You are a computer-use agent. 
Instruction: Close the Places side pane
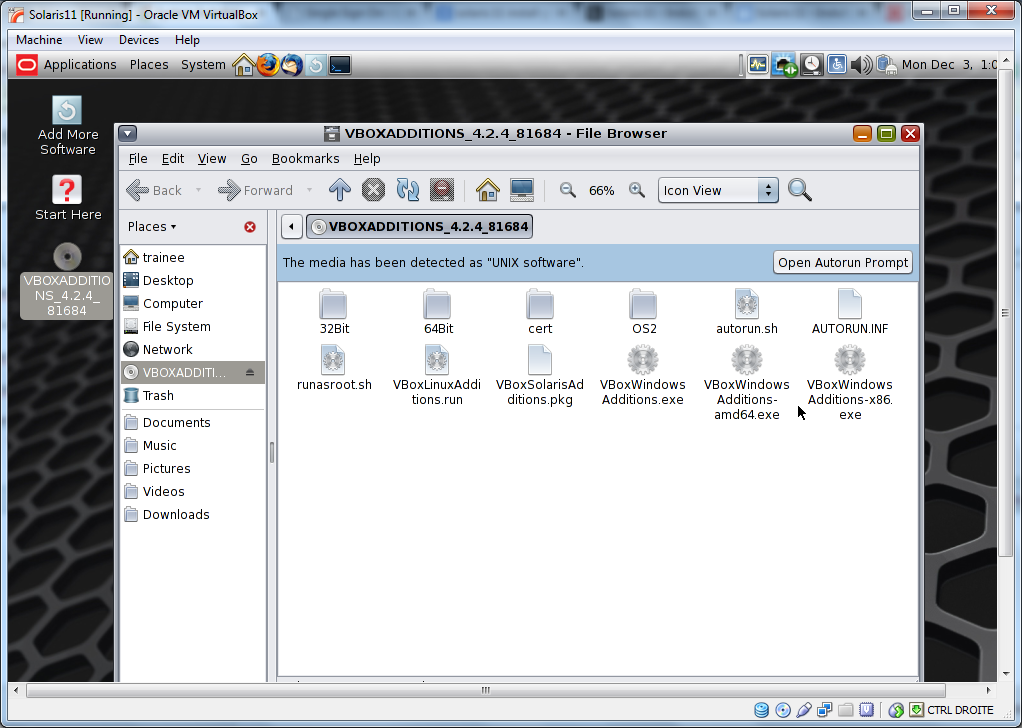pyautogui.click(x=250, y=227)
